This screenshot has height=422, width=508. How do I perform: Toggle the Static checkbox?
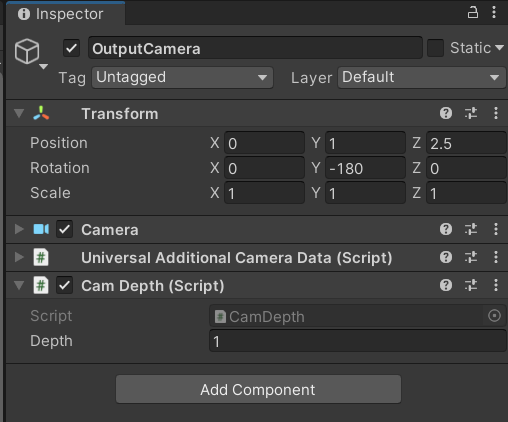point(435,48)
